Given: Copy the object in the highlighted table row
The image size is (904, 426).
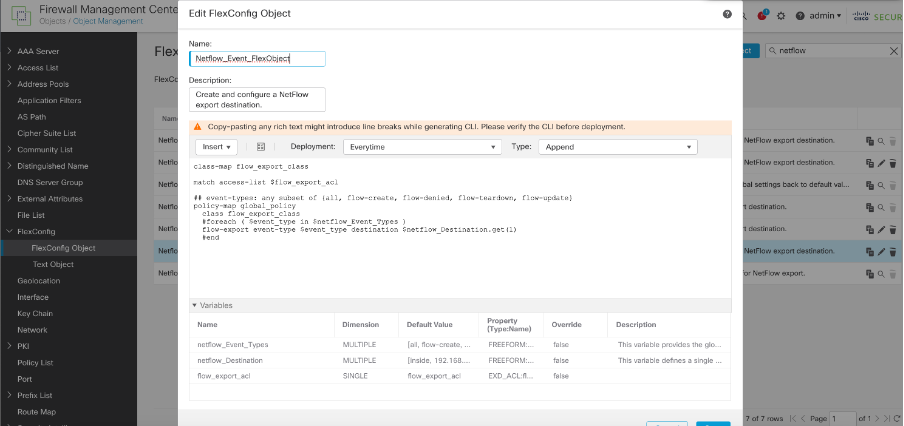Looking at the screenshot, I should pyautogui.click(x=870, y=252).
